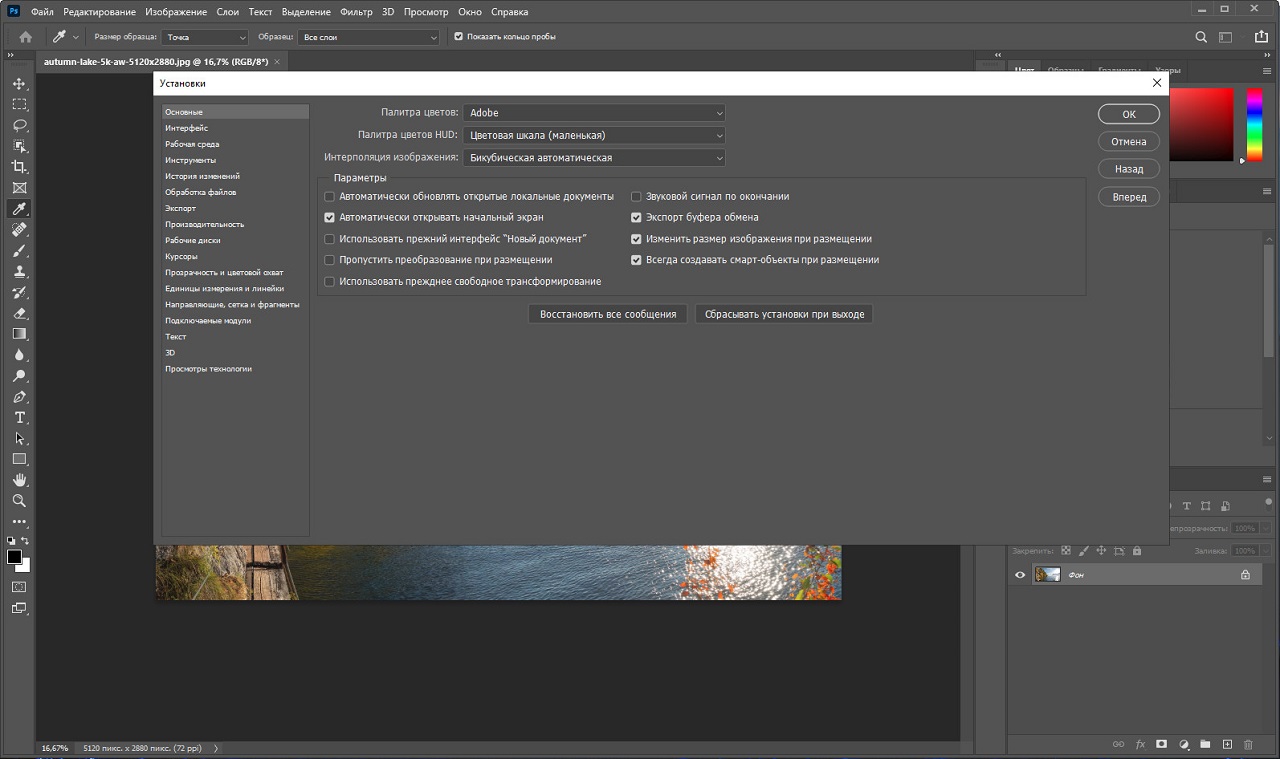Click the foreground color swatch

(x=14, y=557)
